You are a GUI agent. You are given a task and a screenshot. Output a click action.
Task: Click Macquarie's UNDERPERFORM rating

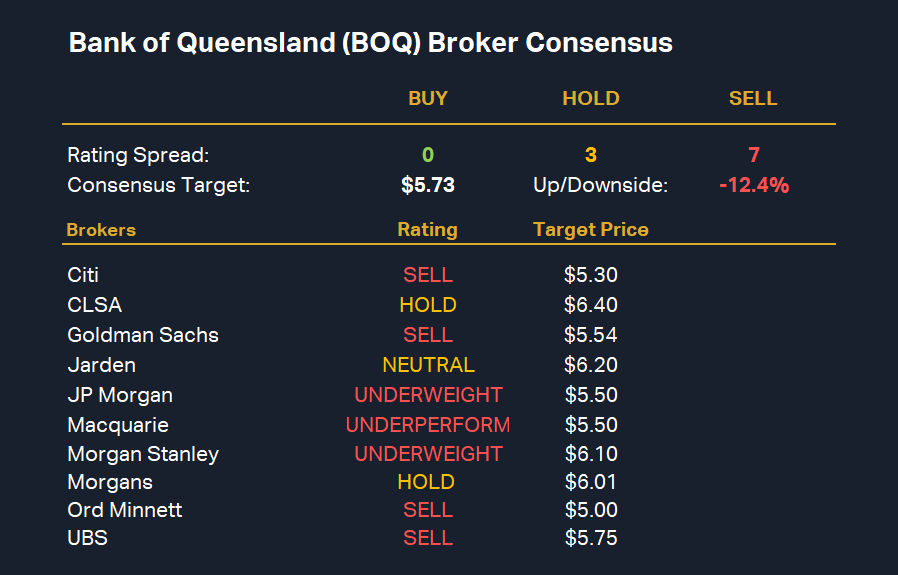click(x=428, y=425)
